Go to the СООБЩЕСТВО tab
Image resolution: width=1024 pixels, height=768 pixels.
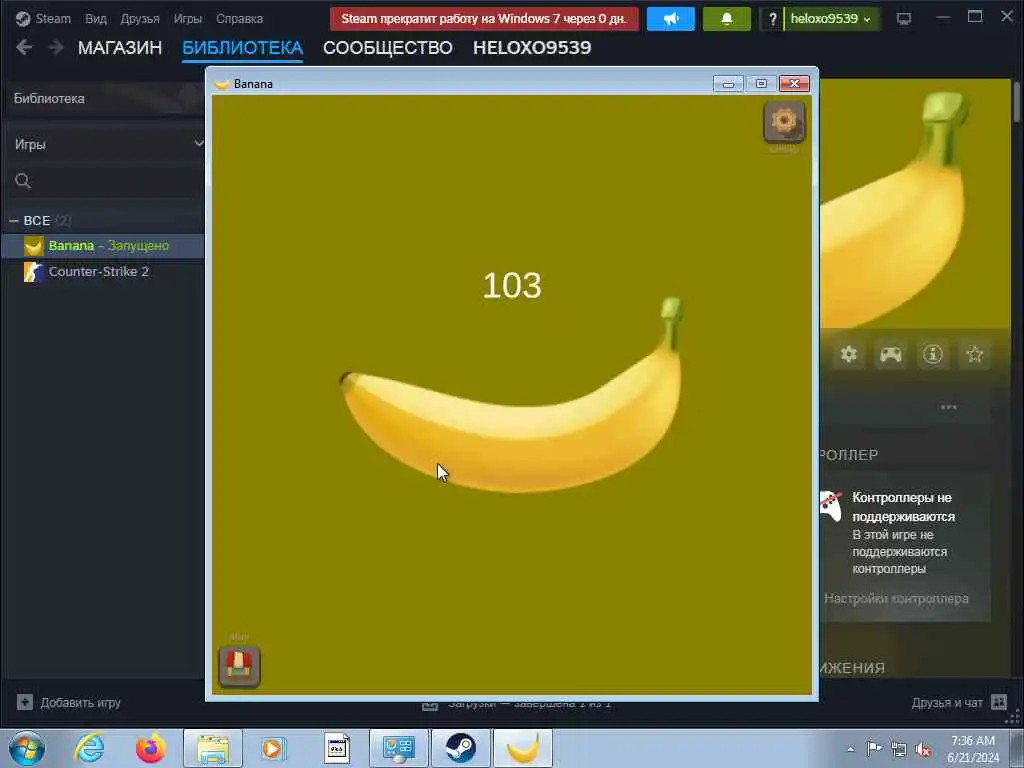pos(387,48)
